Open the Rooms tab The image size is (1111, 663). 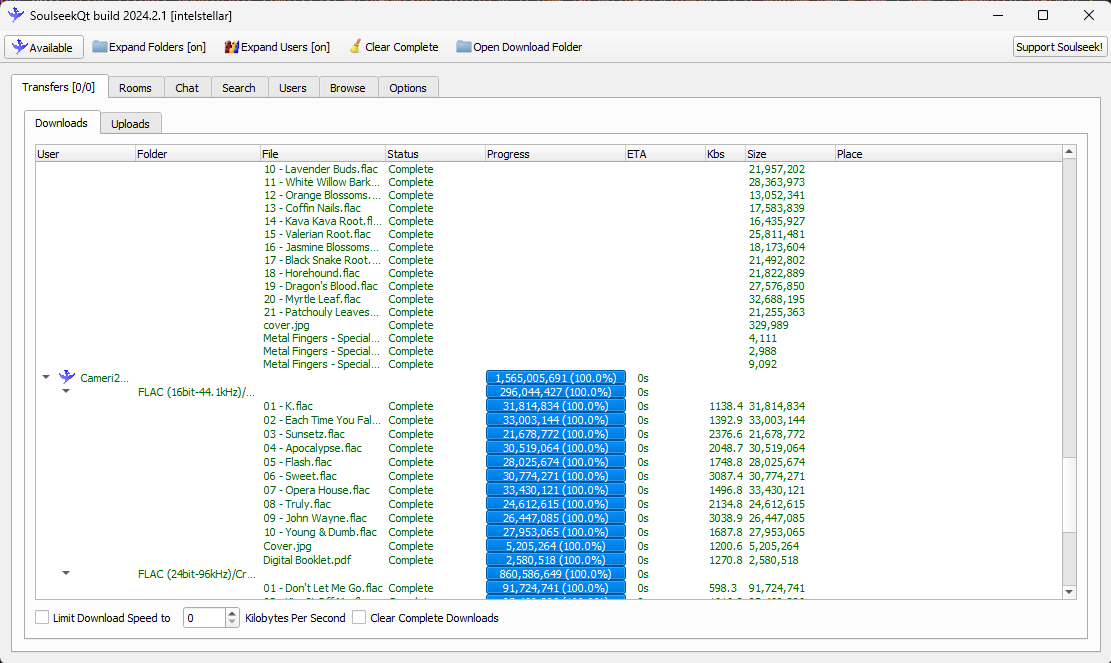[135, 88]
